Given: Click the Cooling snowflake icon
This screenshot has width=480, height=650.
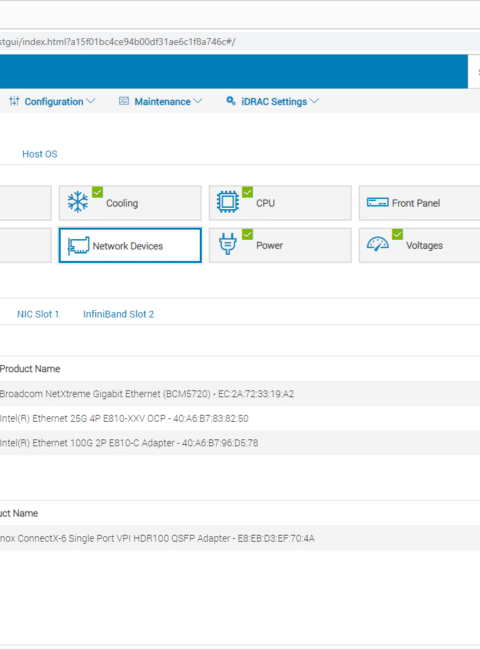Looking at the screenshot, I should click(78, 202).
